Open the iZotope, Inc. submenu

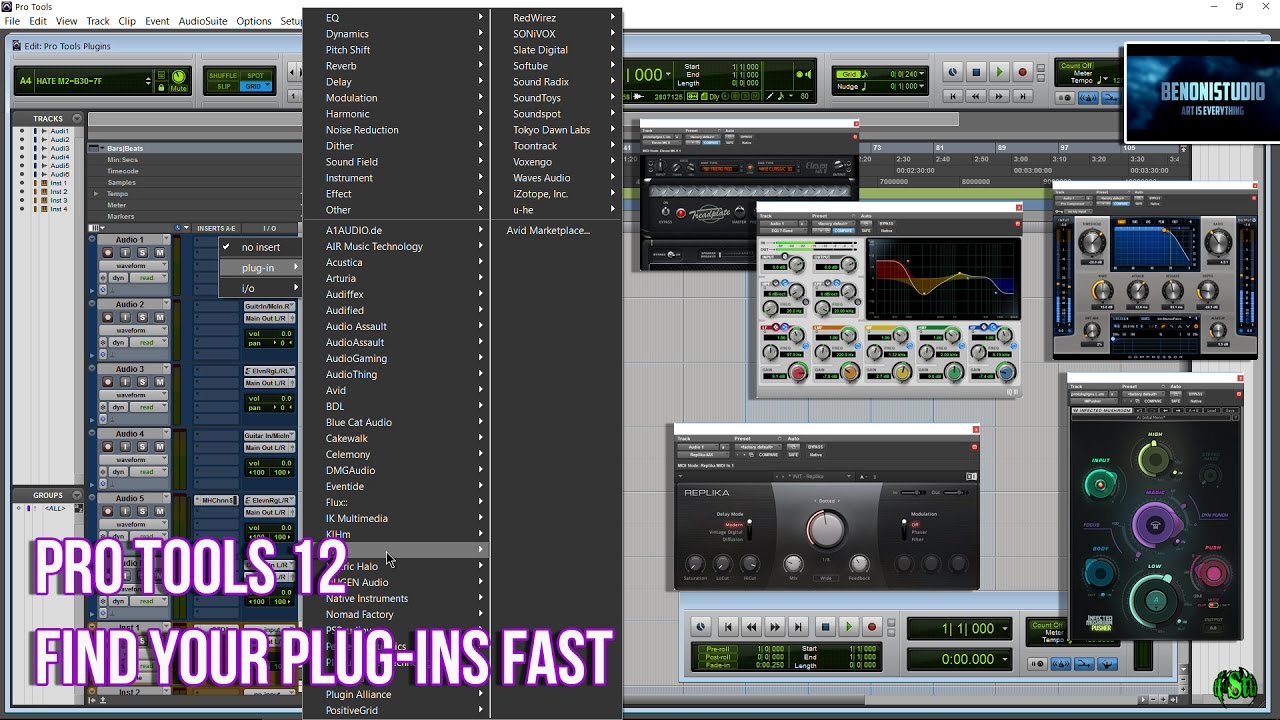click(x=556, y=194)
